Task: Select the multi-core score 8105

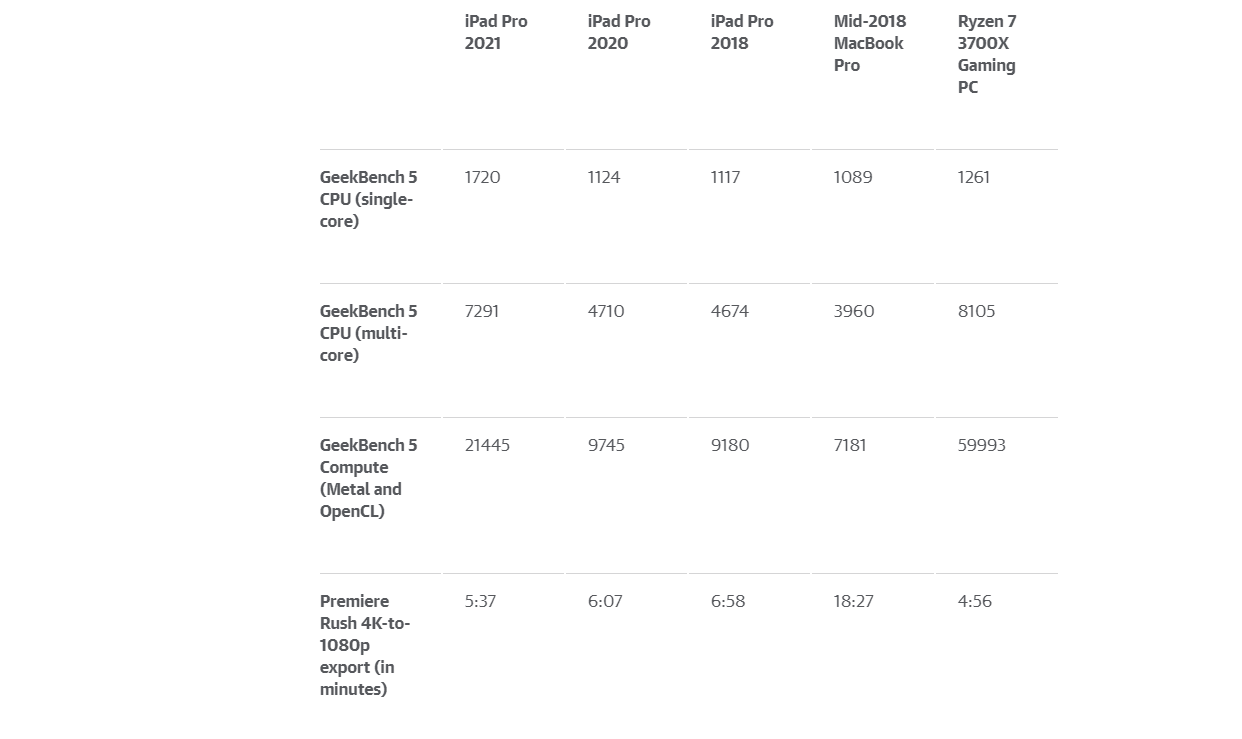Action: pyautogui.click(x=976, y=311)
